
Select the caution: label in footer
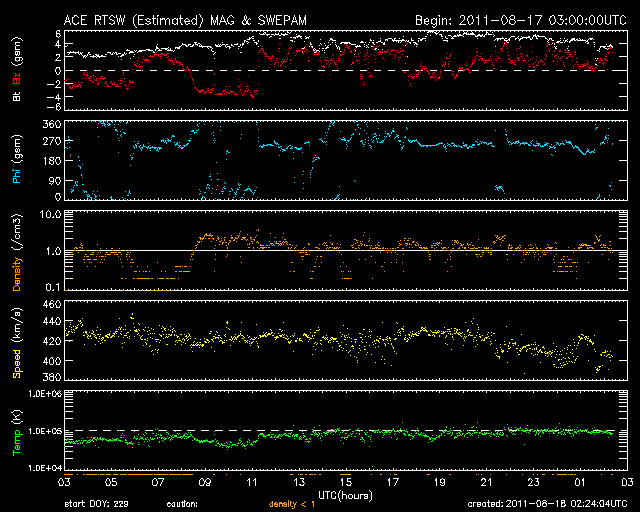coord(182,504)
